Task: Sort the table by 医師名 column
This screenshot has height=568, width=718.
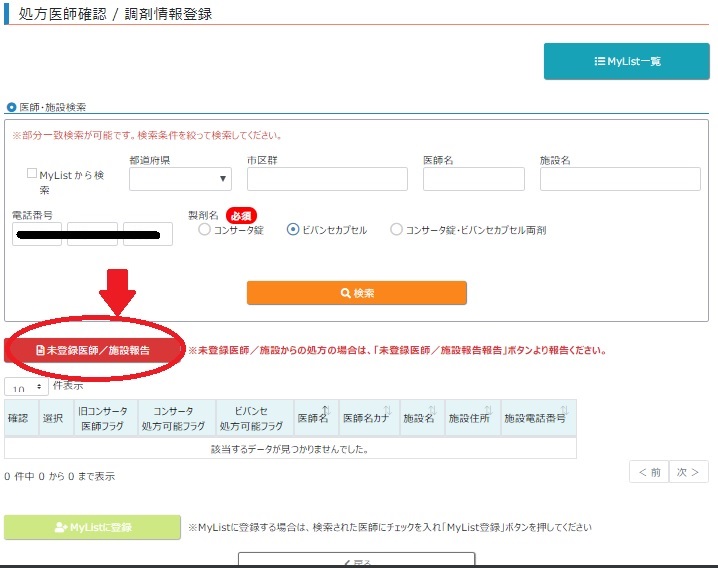Action: tap(312, 418)
